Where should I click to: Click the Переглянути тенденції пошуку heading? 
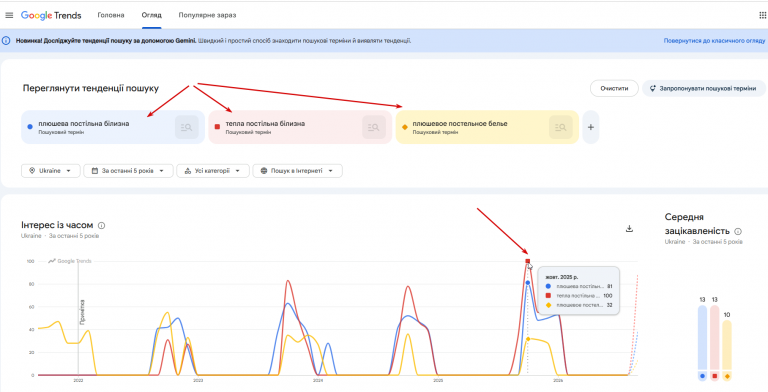[x=91, y=89]
